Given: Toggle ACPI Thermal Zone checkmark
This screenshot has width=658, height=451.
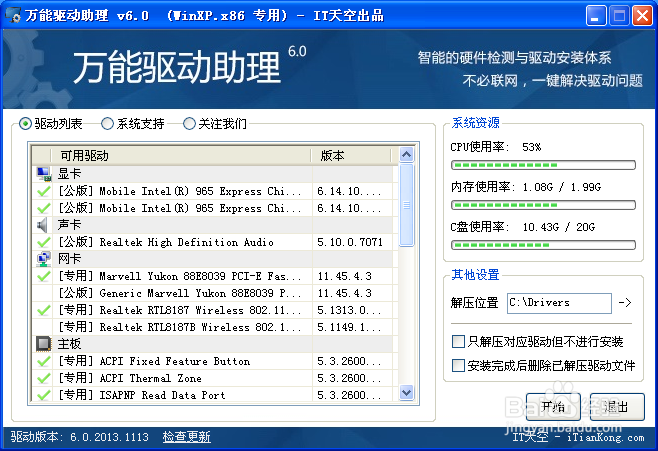Looking at the screenshot, I should coord(43,378).
